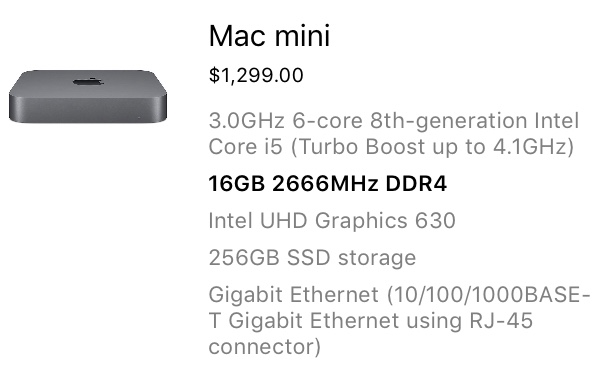The image size is (602, 382).
Task: Click the Core i5 text
Action: [x=245, y=147]
